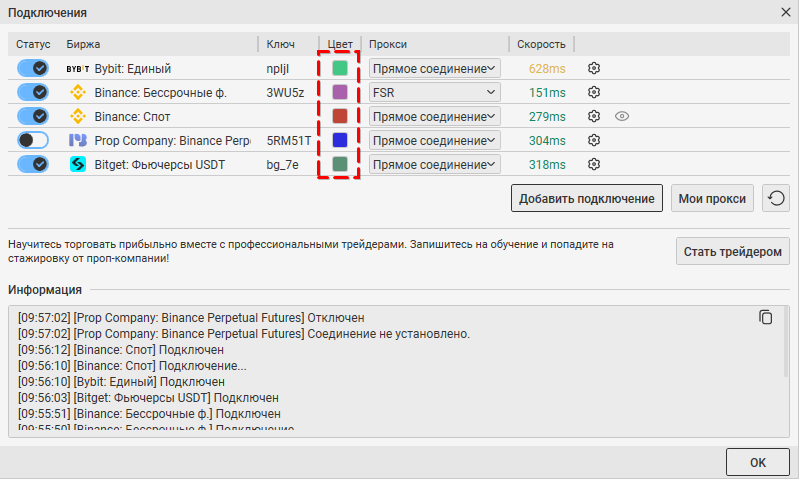The image size is (799, 479).
Task: Open settings gear for Binance: Спот
Action: pyautogui.click(x=594, y=116)
